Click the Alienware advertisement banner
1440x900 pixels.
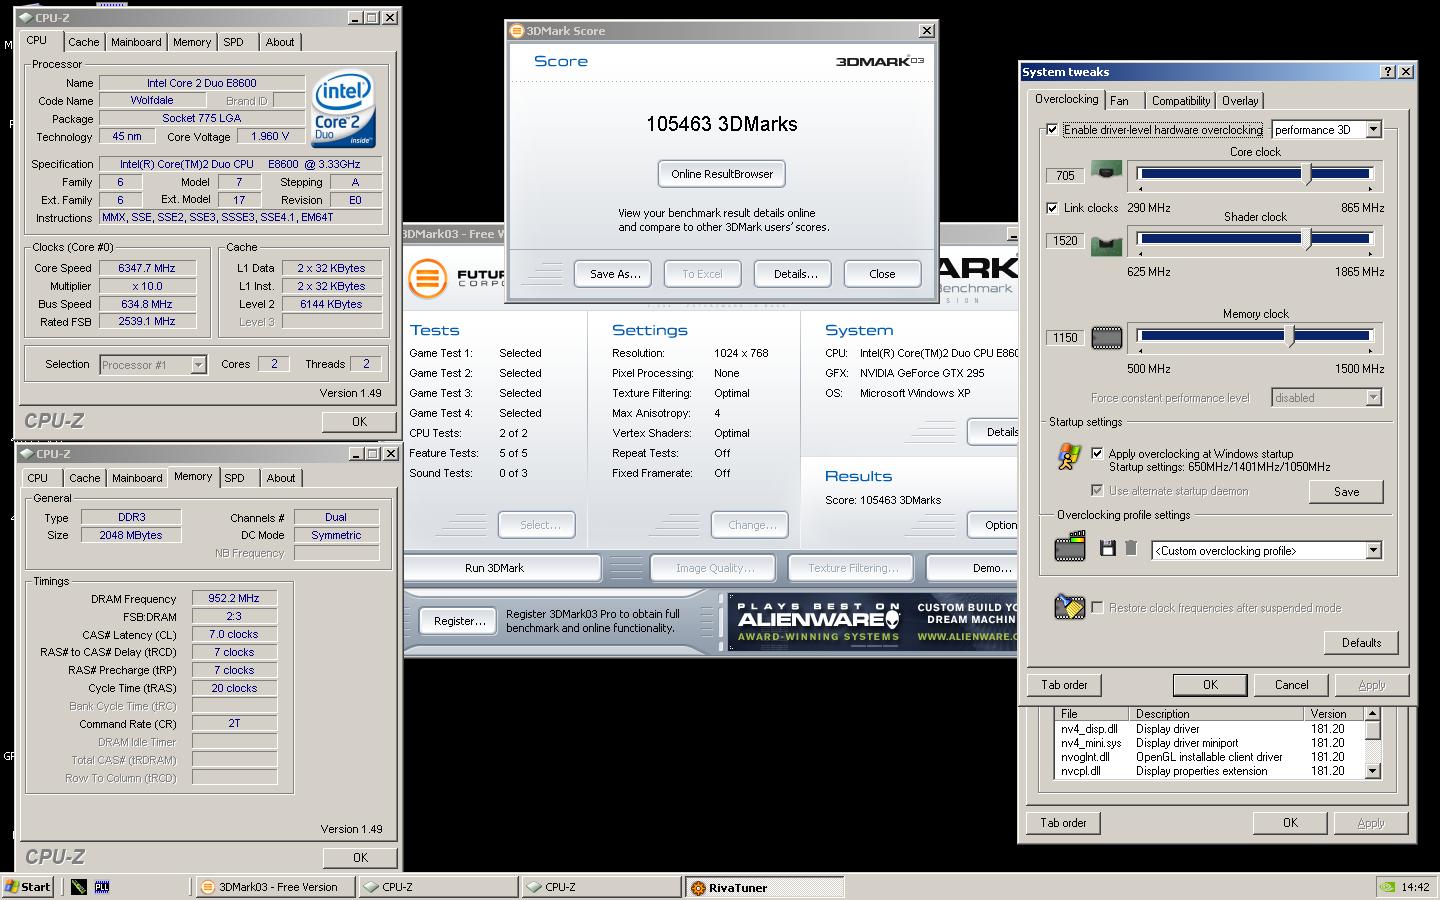(873, 622)
